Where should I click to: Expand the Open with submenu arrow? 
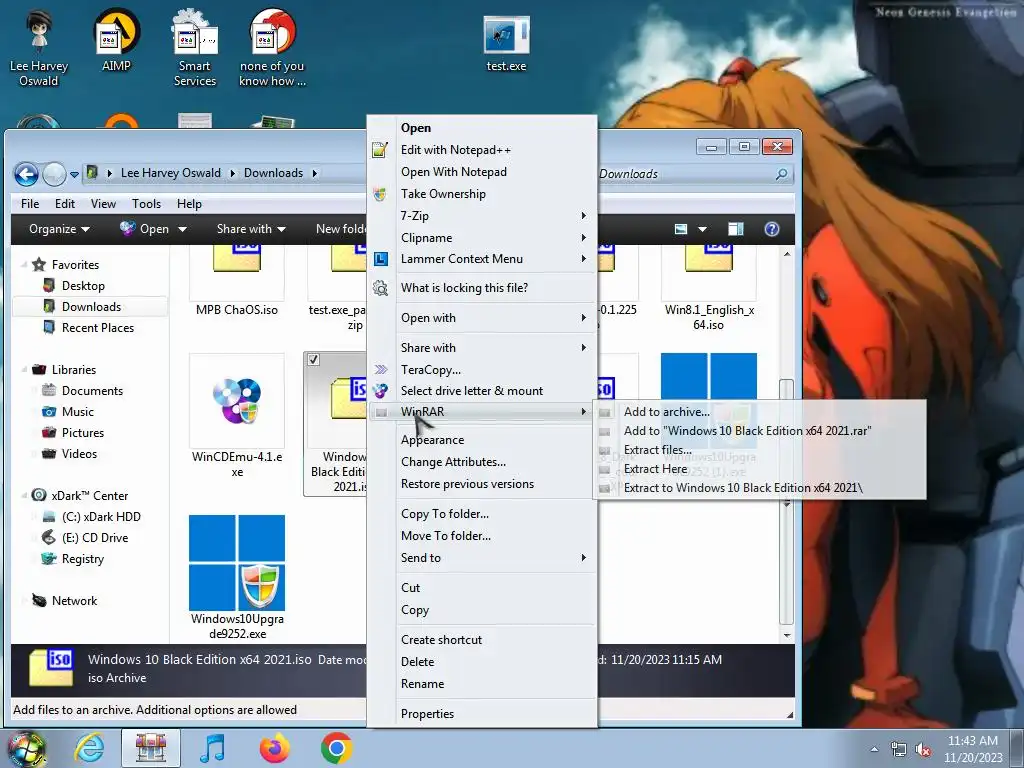(x=583, y=317)
